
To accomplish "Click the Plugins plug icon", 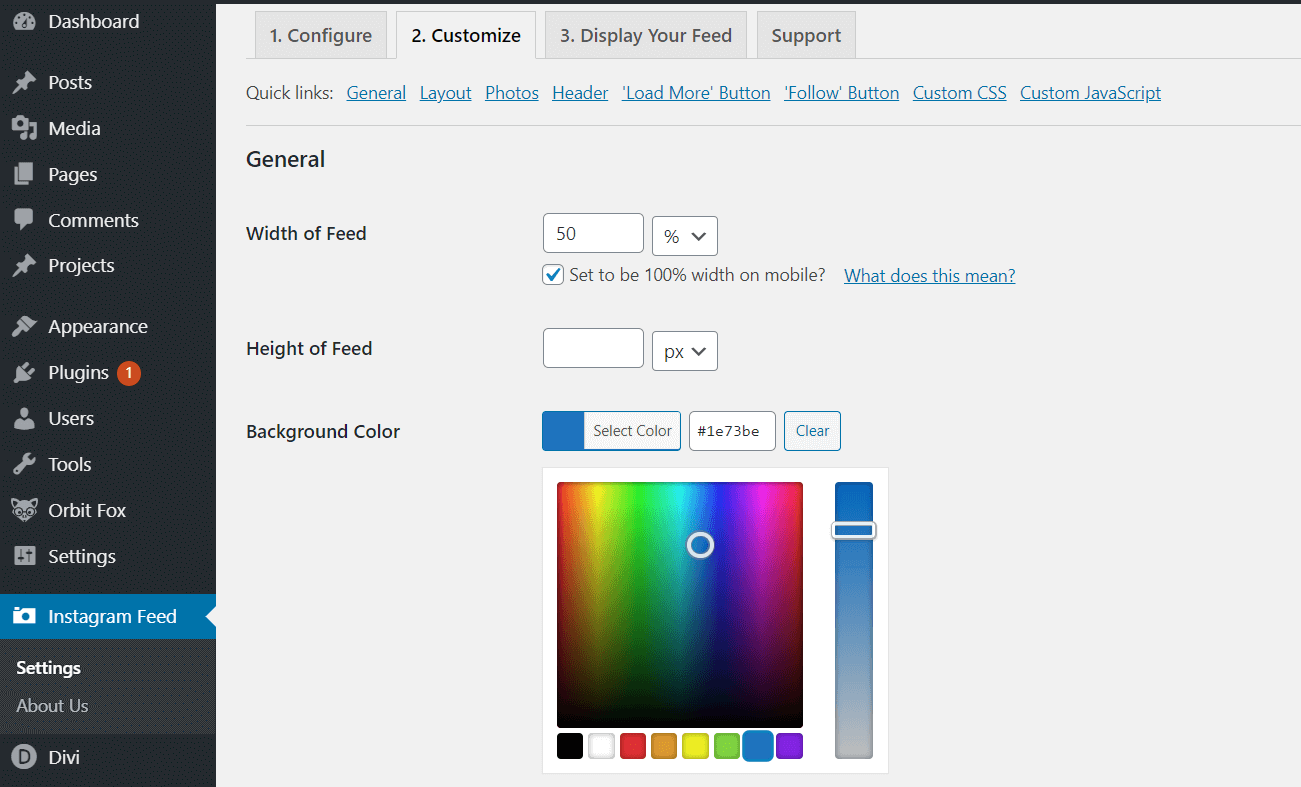I will point(24,372).
